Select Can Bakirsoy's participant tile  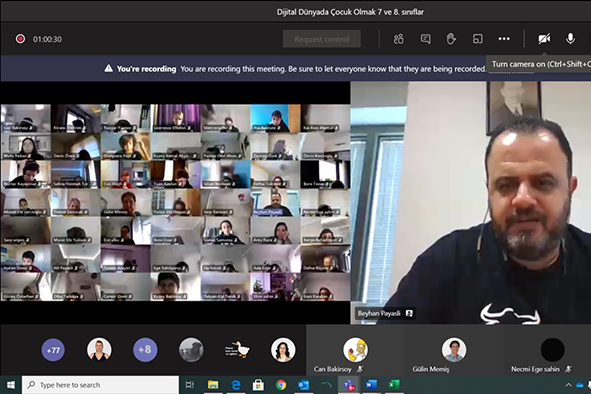(x=355, y=354)
